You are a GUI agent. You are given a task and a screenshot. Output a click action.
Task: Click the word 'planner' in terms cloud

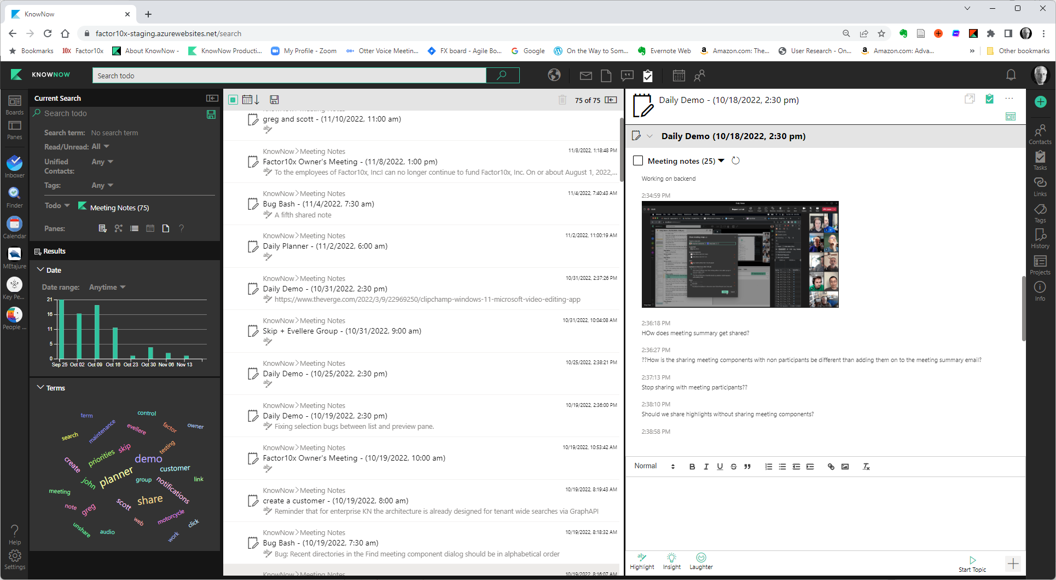coord(116,474)
